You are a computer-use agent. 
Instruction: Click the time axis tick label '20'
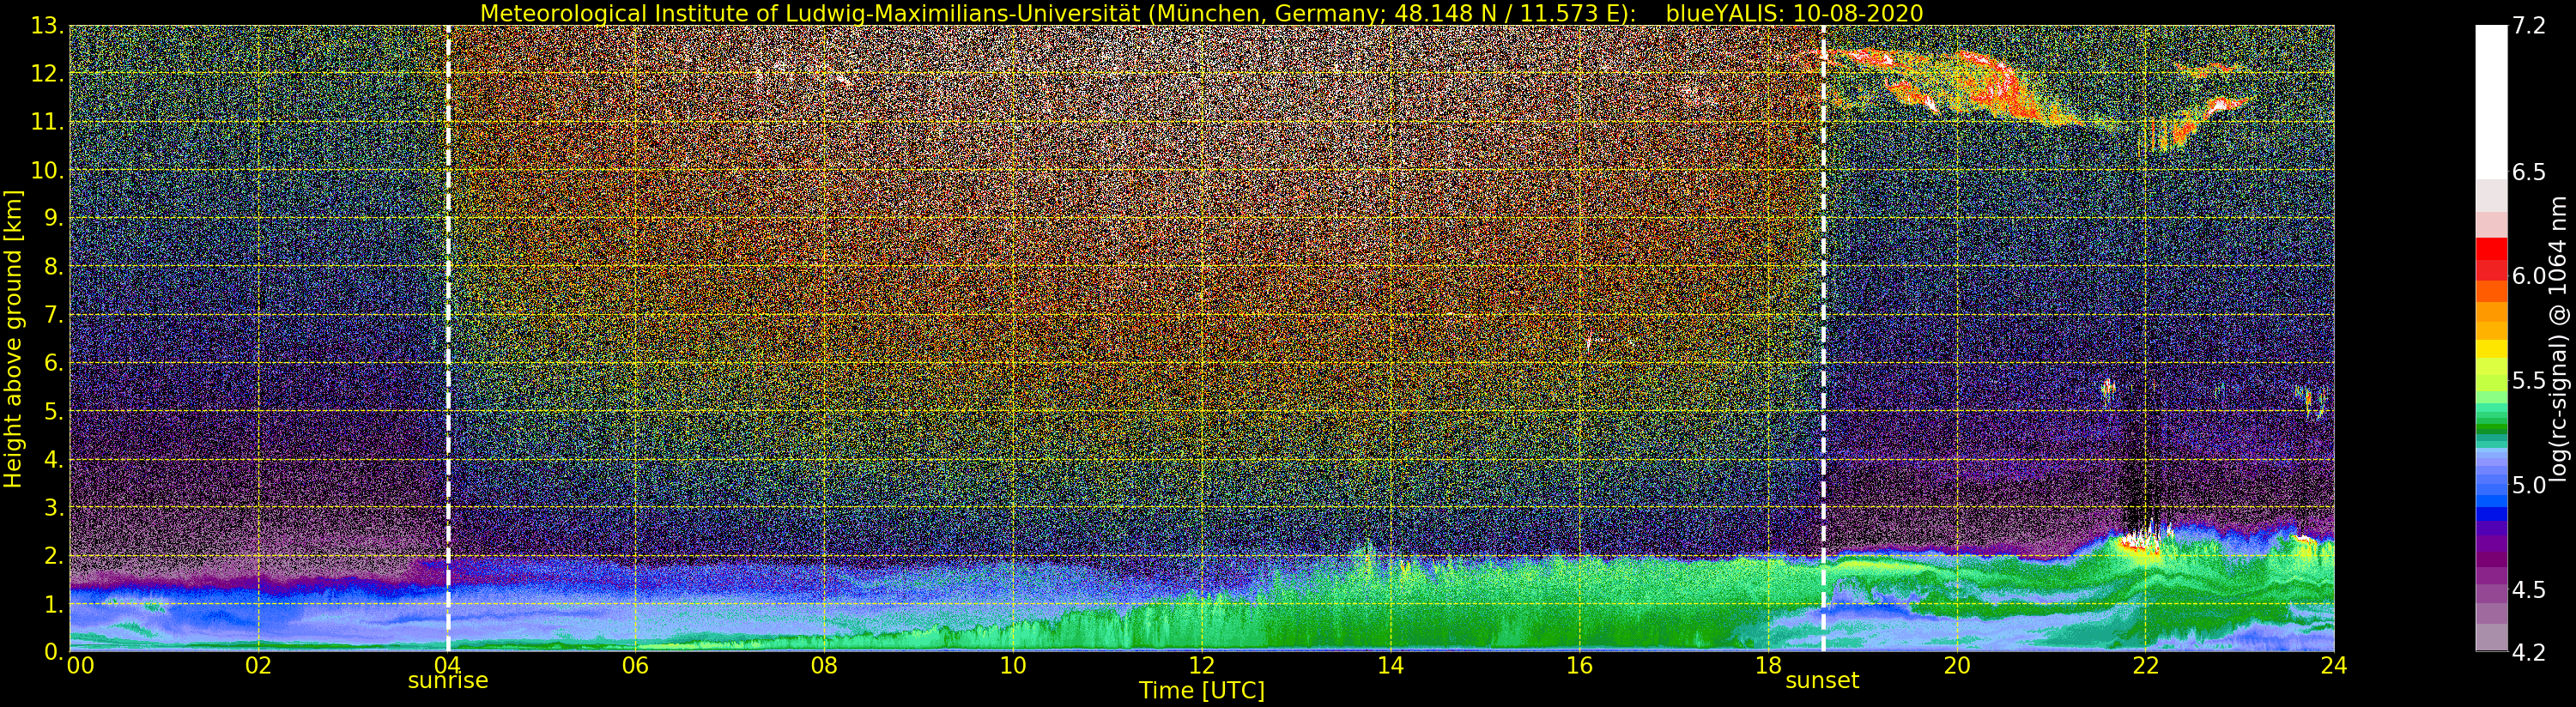coord(1957,665)
